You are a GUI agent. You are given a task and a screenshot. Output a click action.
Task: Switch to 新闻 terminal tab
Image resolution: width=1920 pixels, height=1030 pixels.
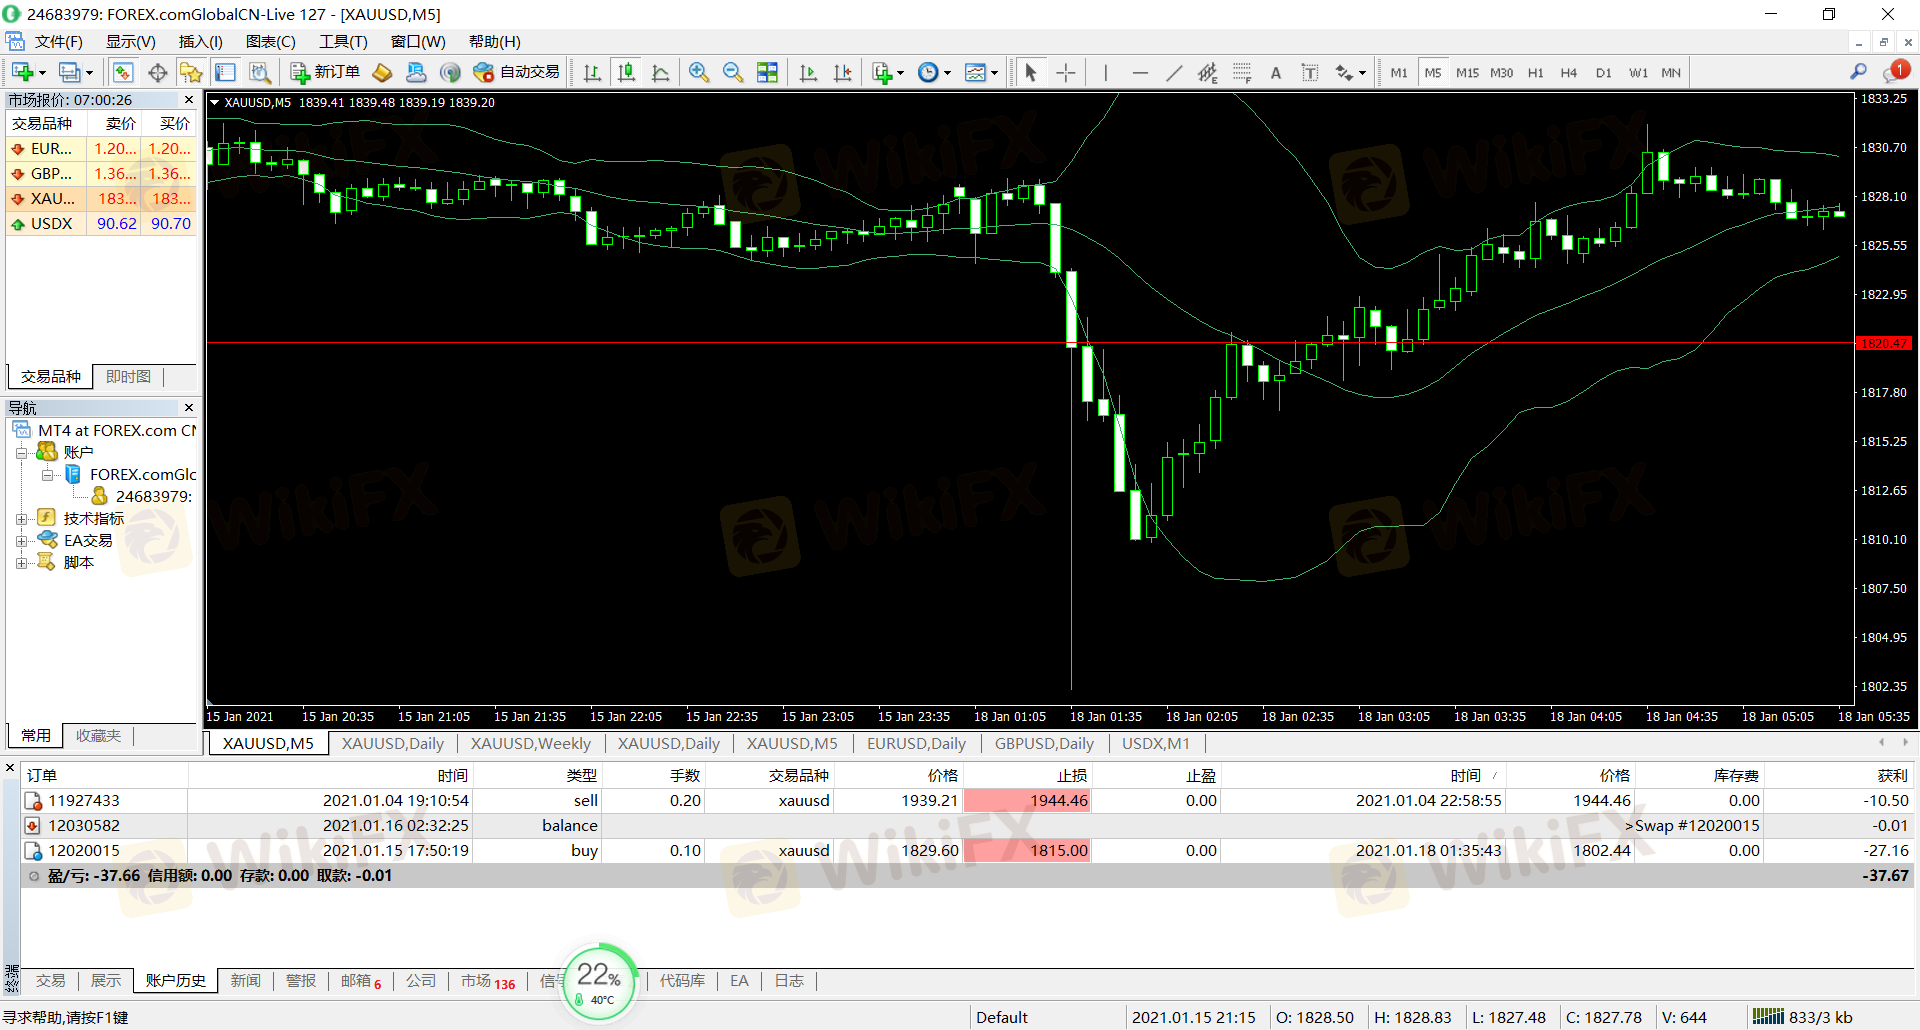245,980
